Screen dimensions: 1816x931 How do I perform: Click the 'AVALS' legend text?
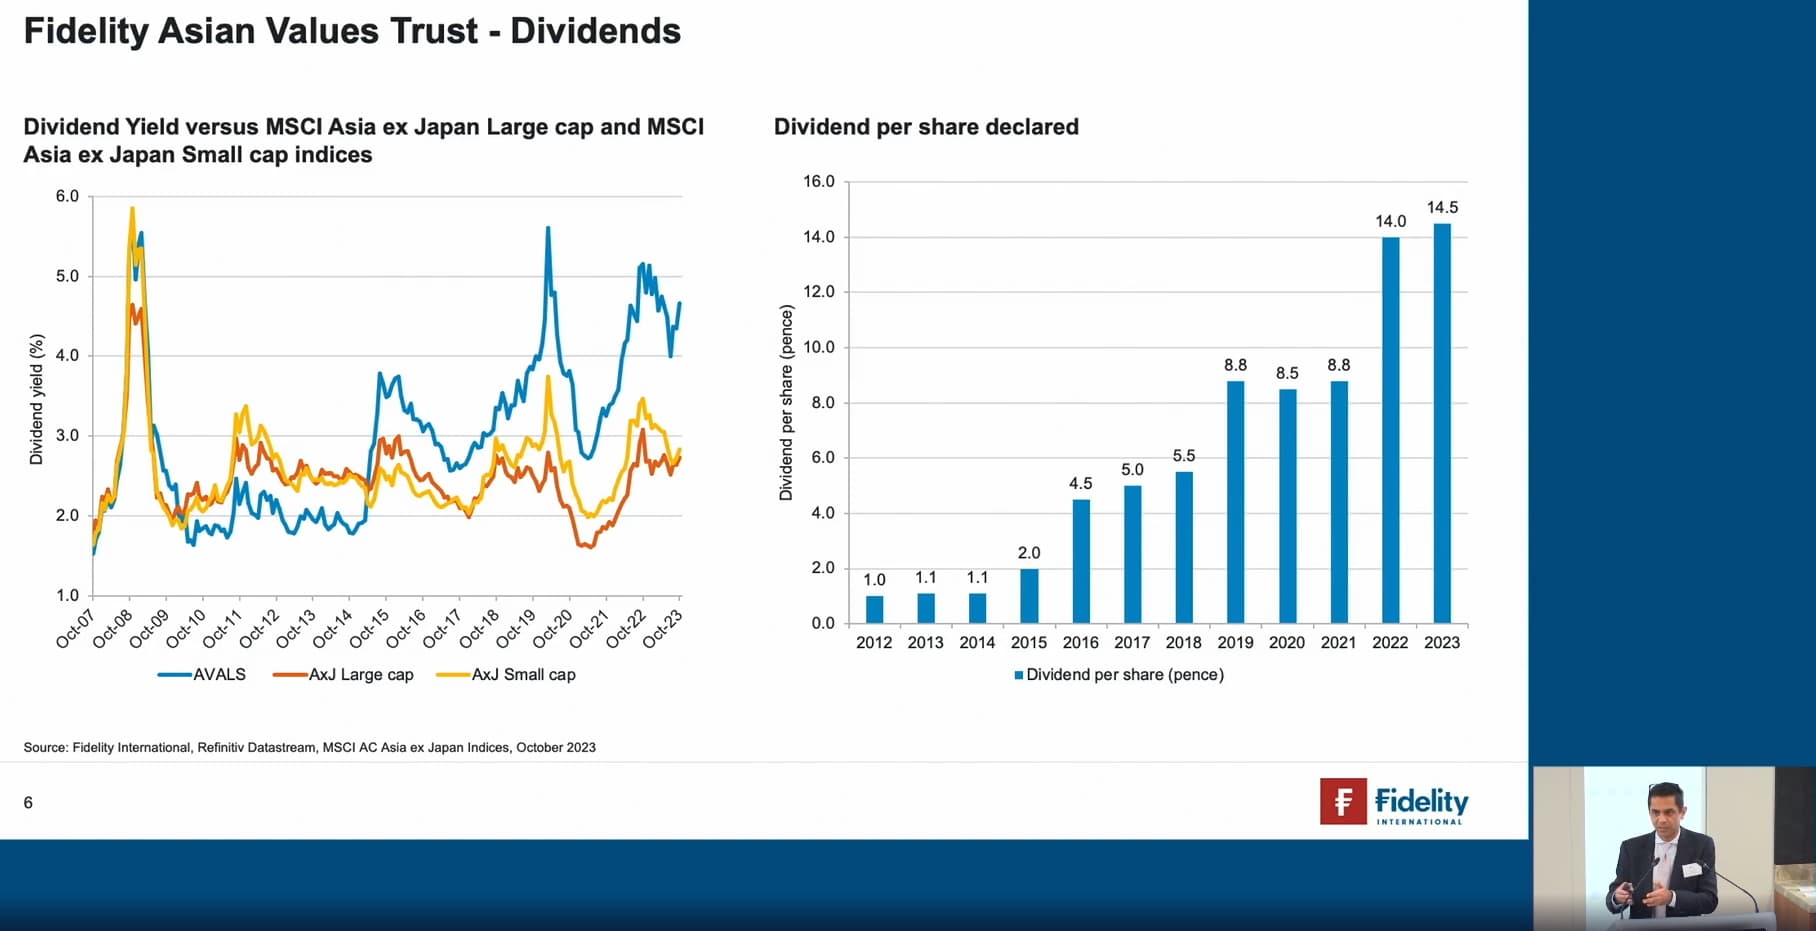[x=219, y=675]
